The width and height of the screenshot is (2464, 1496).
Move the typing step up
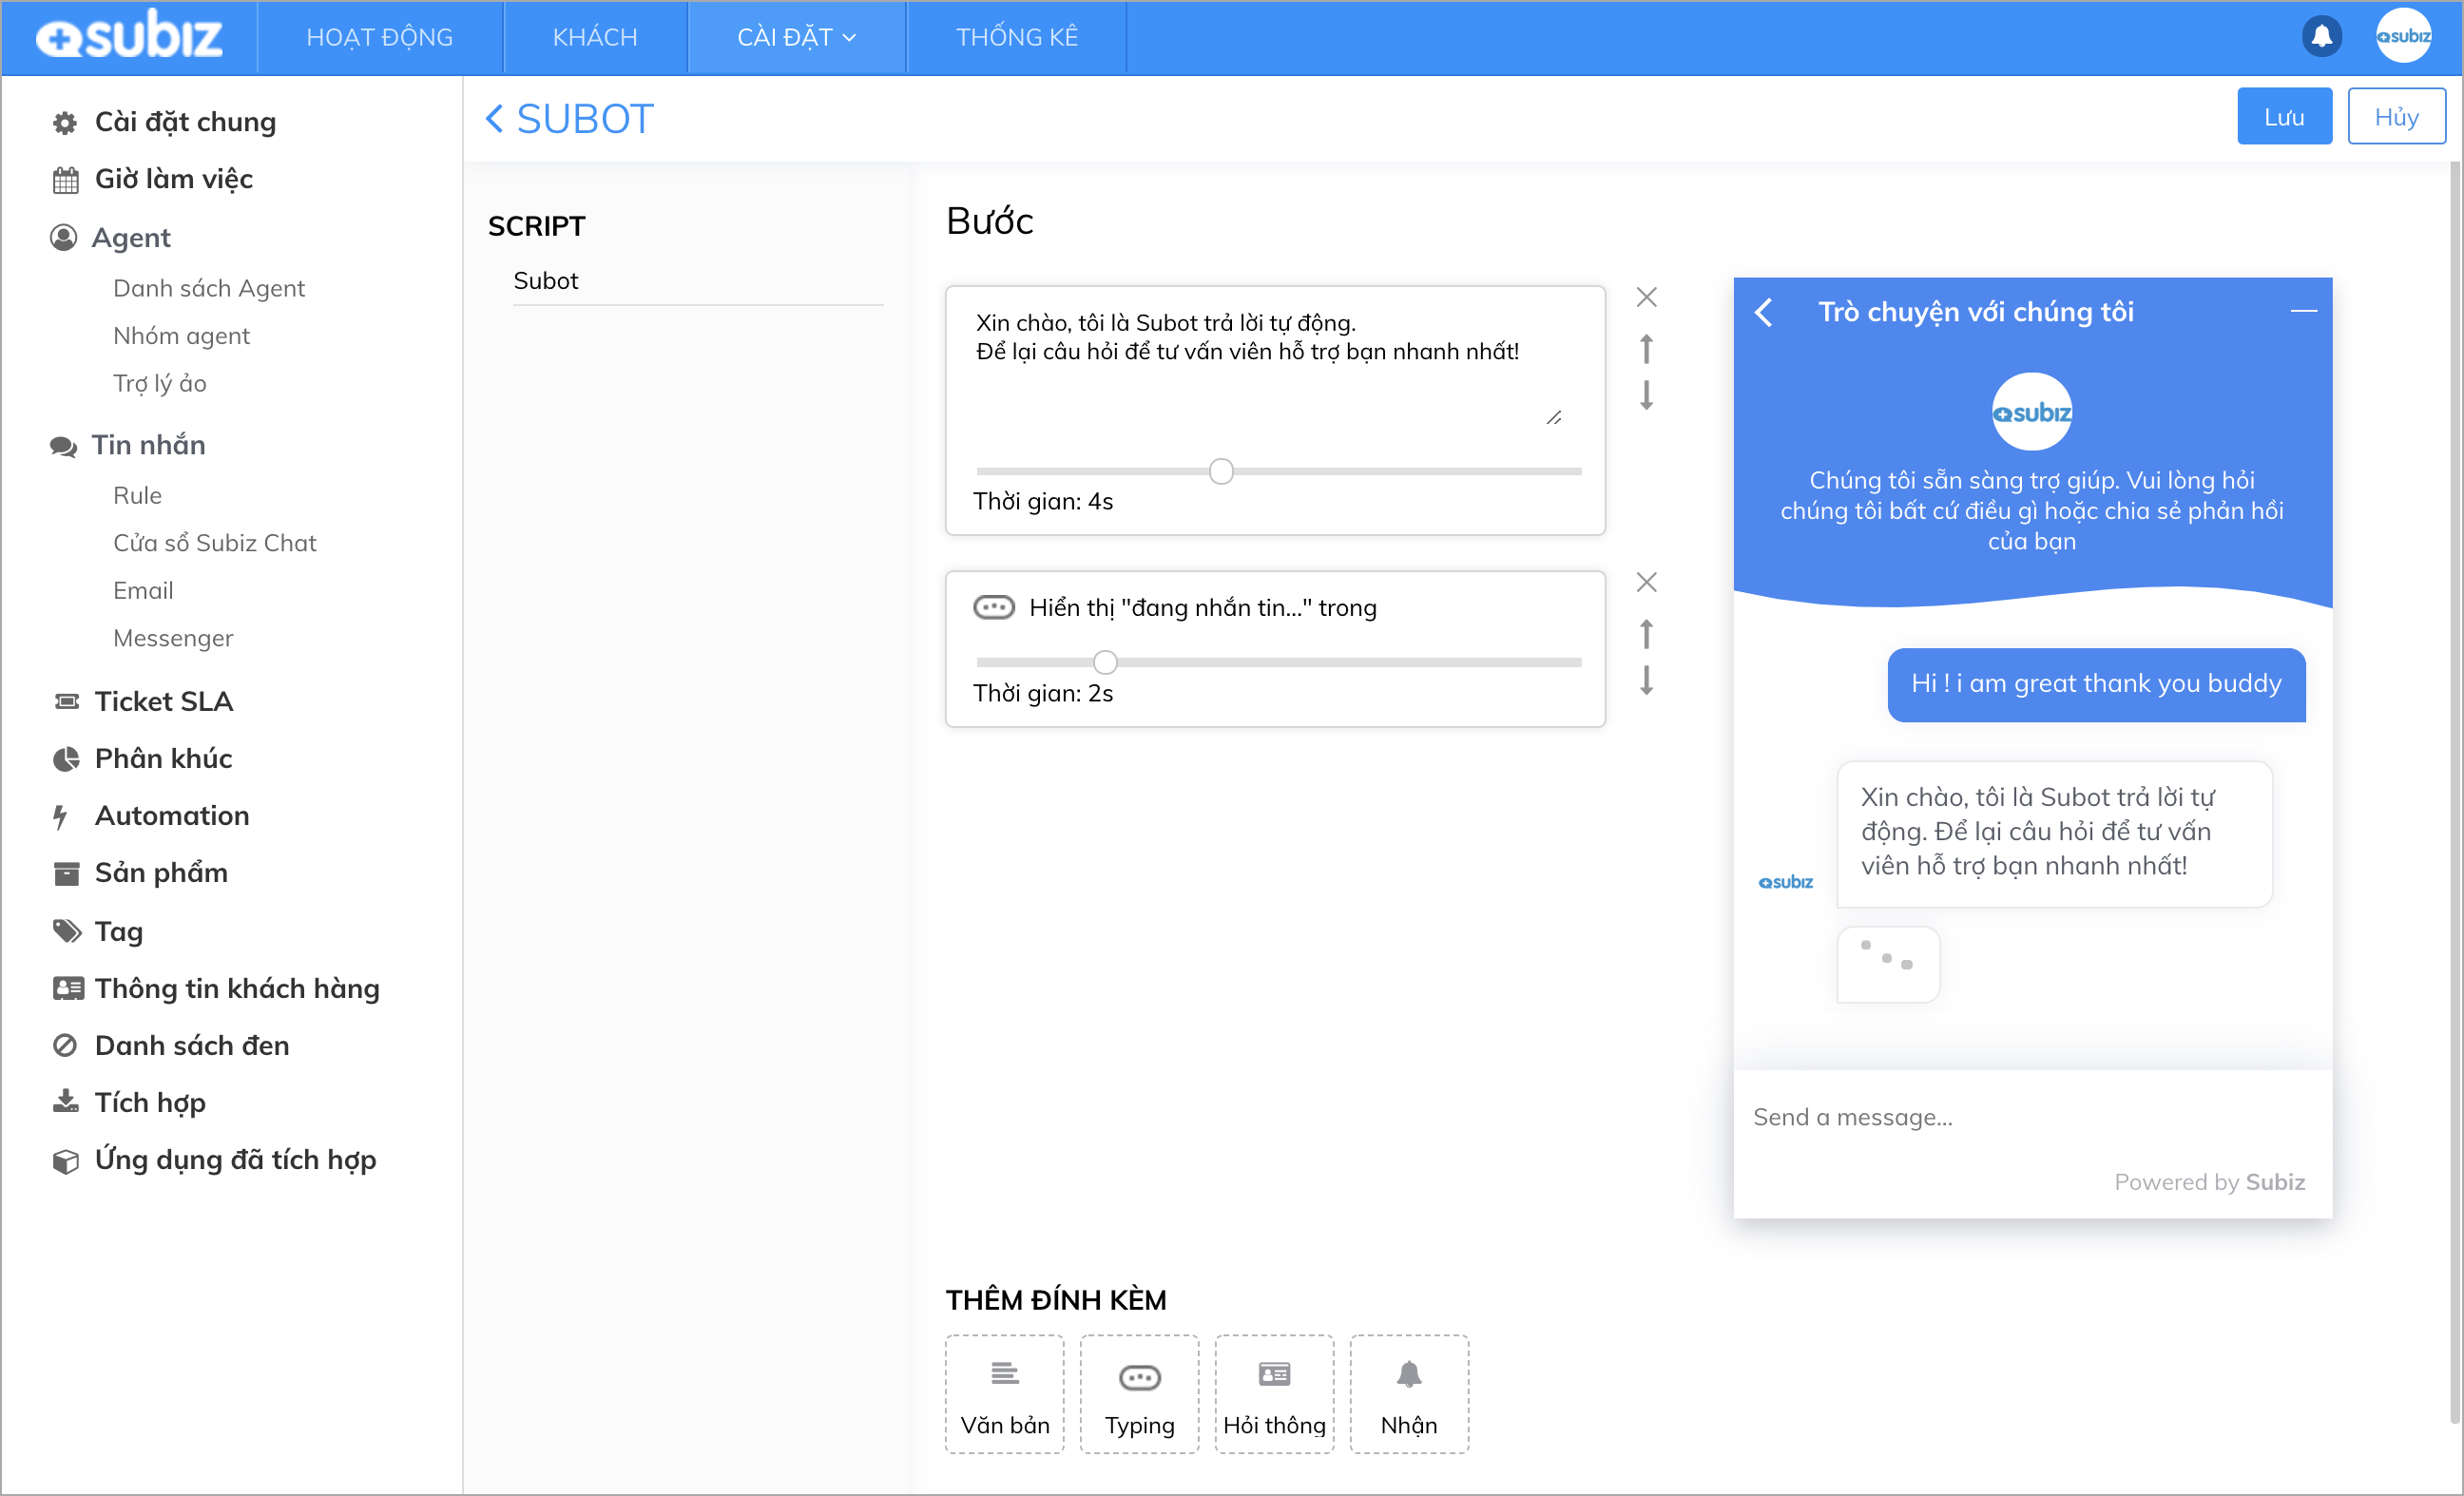[1646, 634]
